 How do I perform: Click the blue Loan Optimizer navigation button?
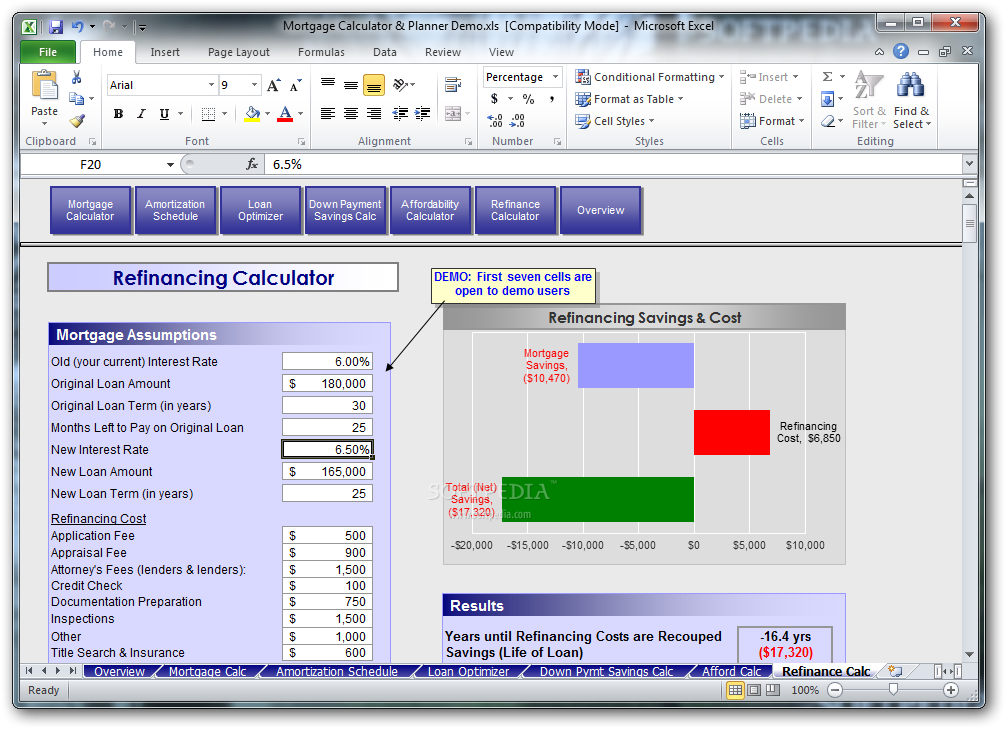point(260,210)
